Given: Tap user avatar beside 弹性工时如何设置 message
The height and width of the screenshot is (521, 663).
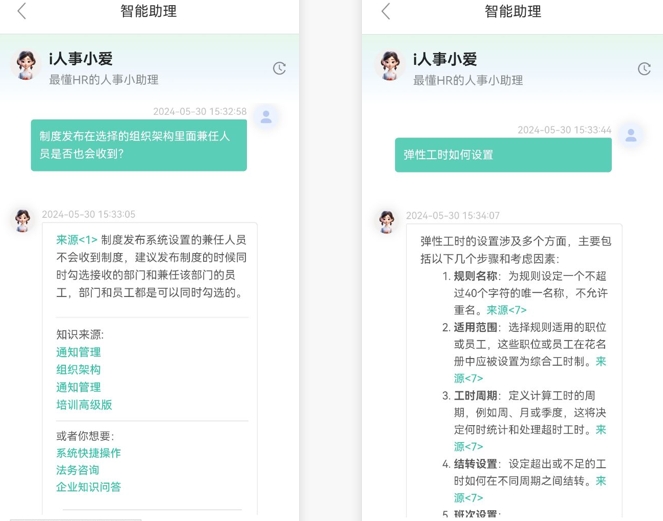Looking at the screenshot, I should coord(631,136).
